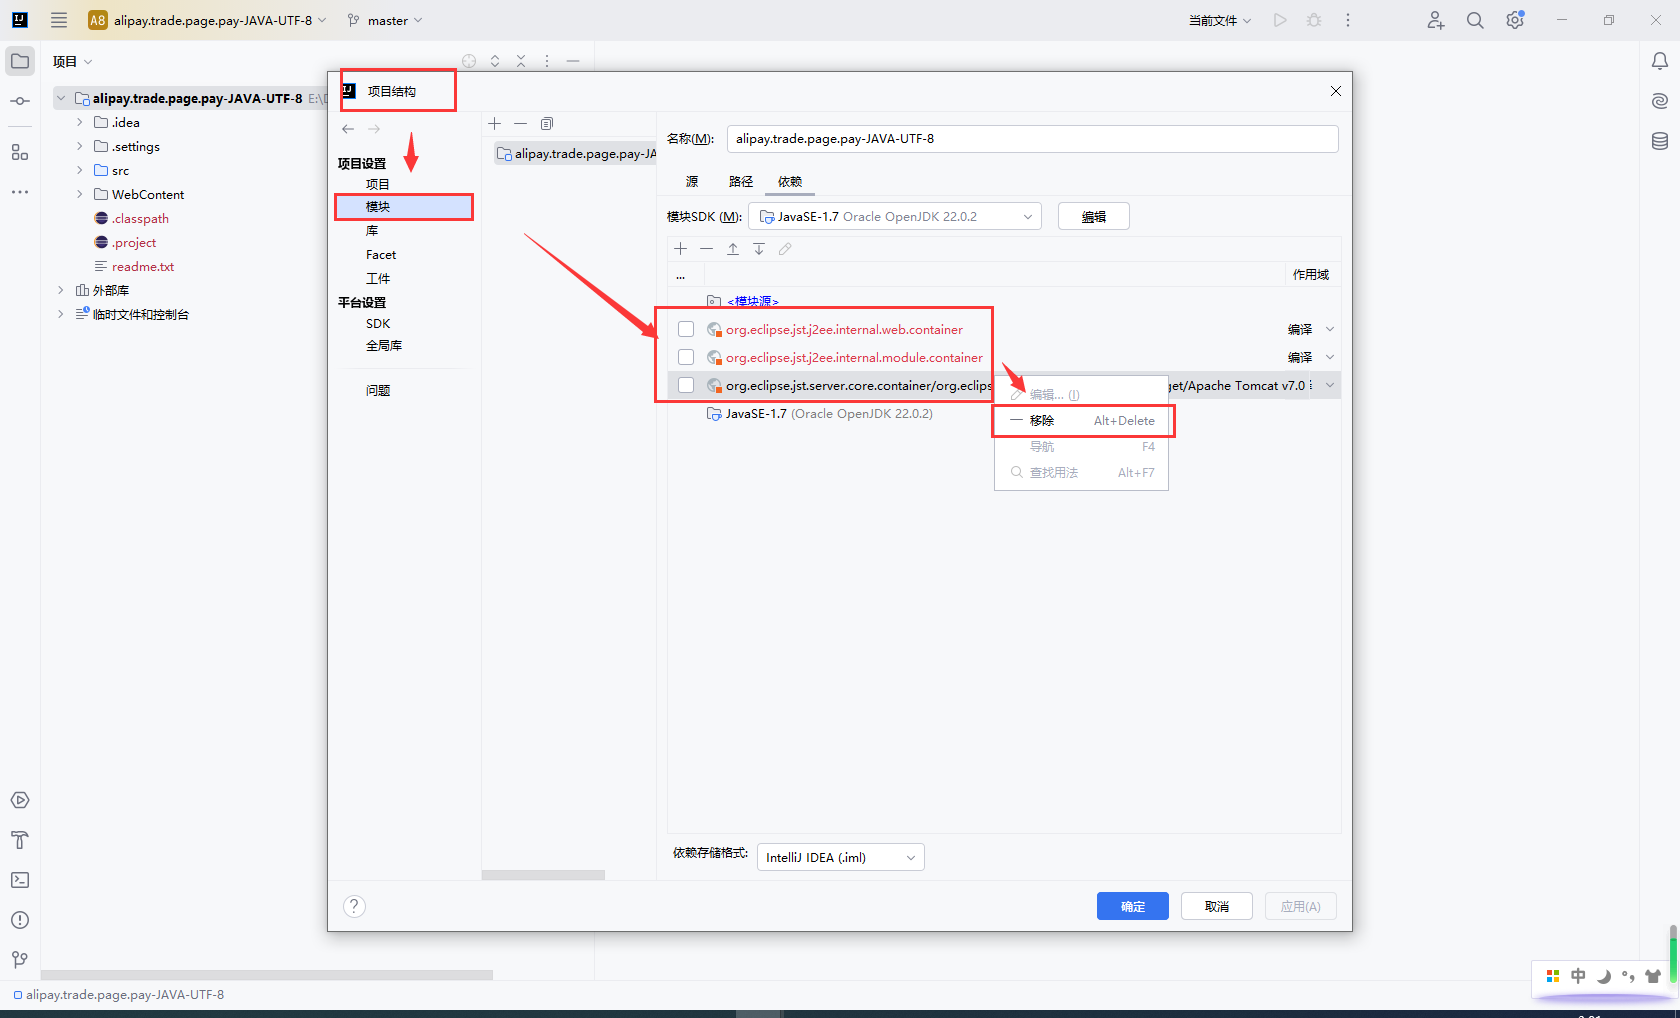
Task: Add new module with plus icon
Action: point(494,123)
